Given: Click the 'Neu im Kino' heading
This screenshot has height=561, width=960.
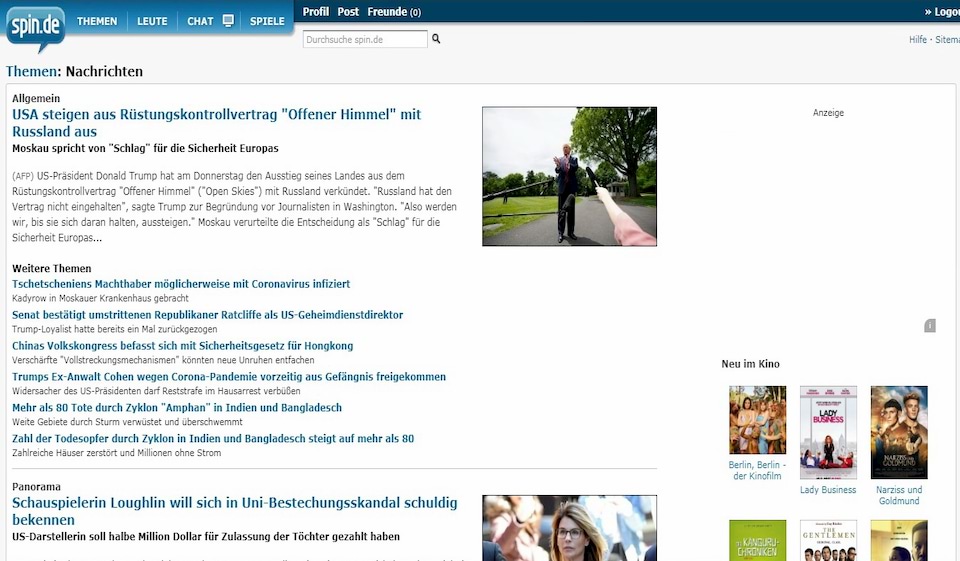Looking at the screenshot, I should [x=751, y=364].
